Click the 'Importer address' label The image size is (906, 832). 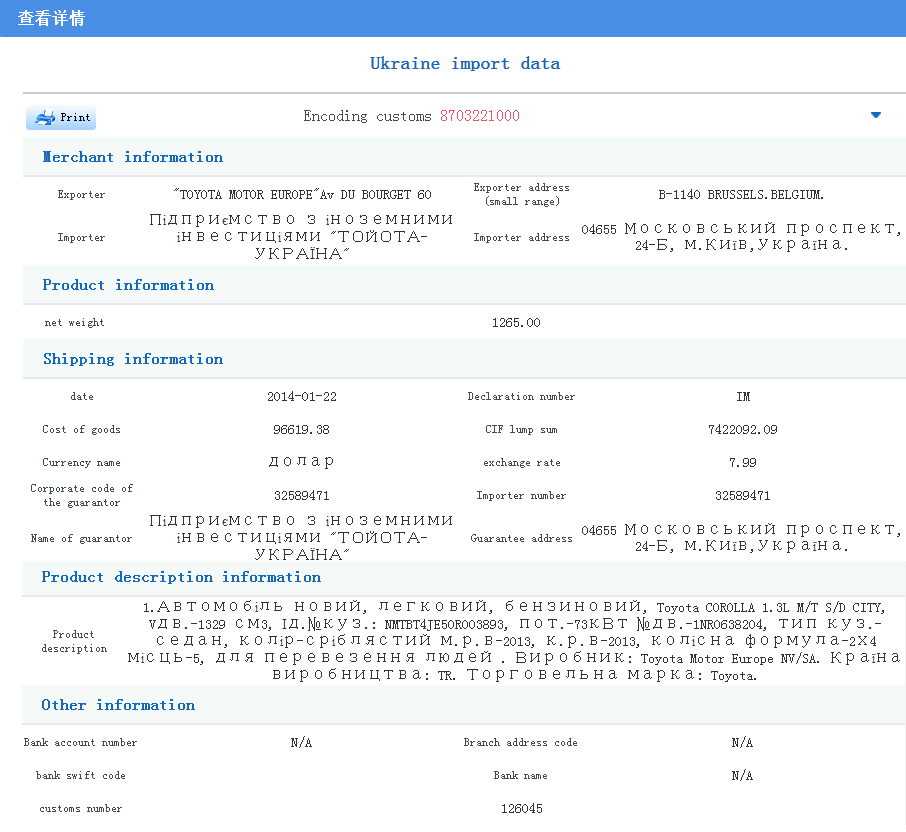coord(521,237)
